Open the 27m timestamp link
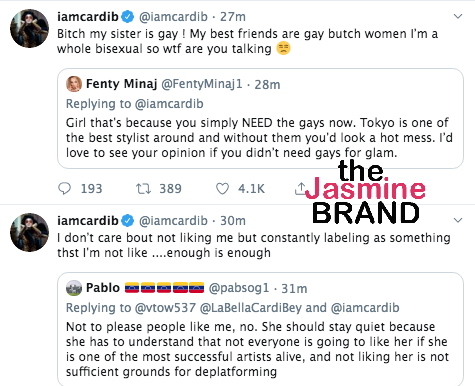The height and width of the screenshot is (386, 475). (233, 16)
